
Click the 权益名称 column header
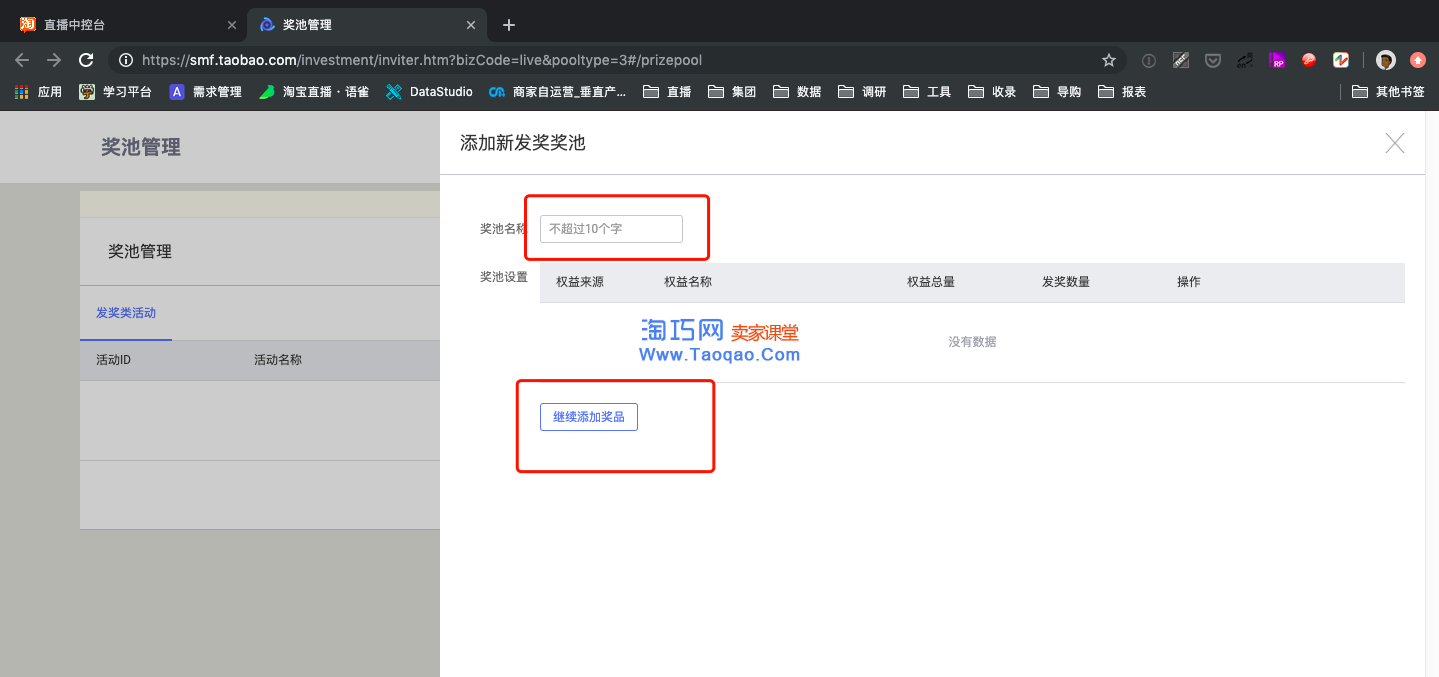(x=688, y=282)
